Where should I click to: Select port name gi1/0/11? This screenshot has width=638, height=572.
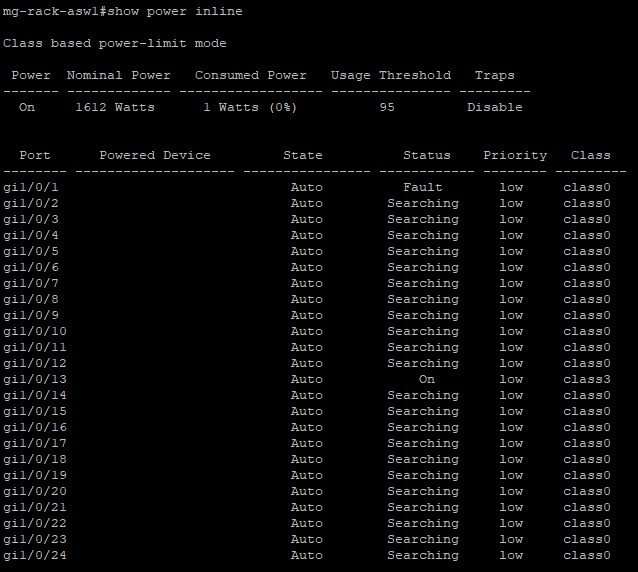point(35,347)
